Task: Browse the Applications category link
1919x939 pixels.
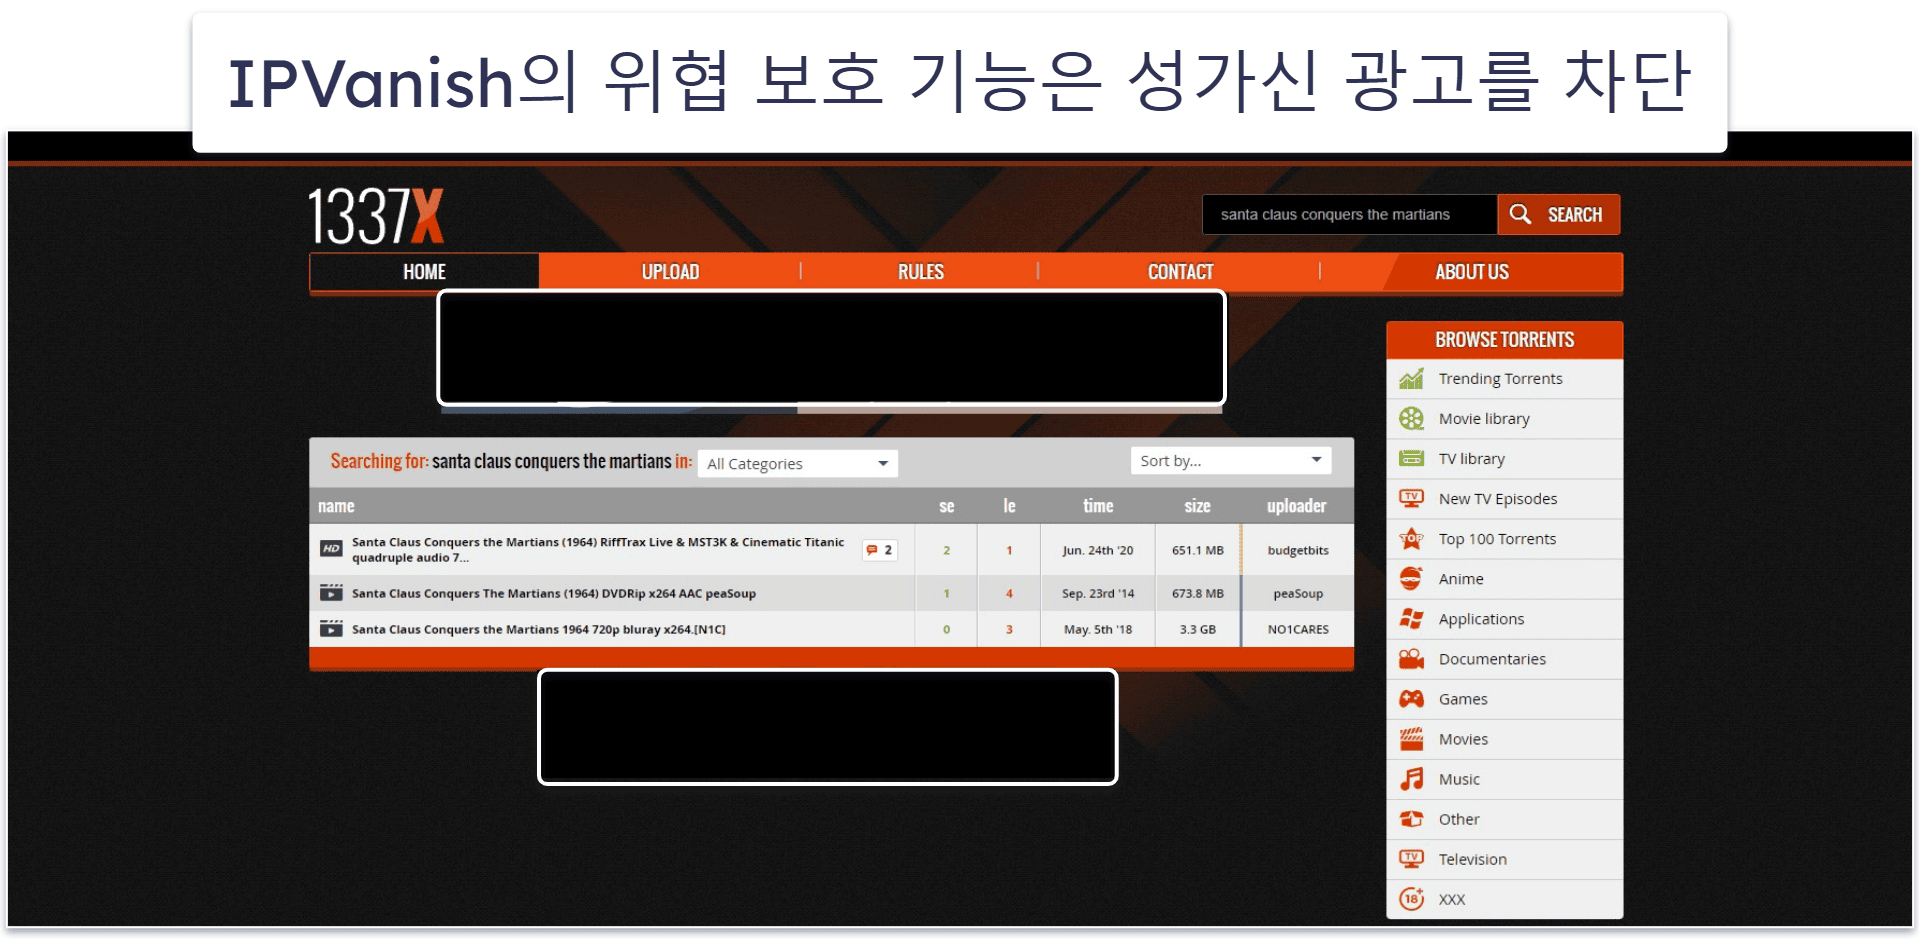Action: [x=1481, y=619]
